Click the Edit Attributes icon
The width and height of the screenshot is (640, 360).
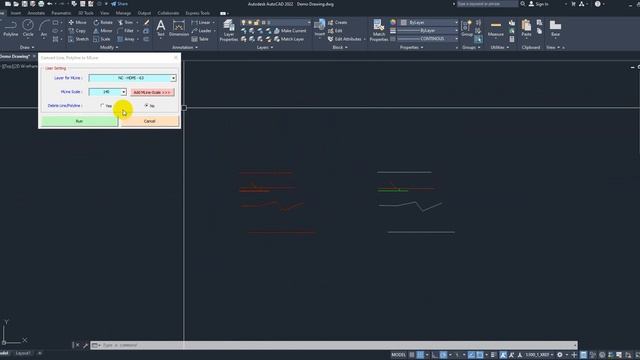coord(345,39)
